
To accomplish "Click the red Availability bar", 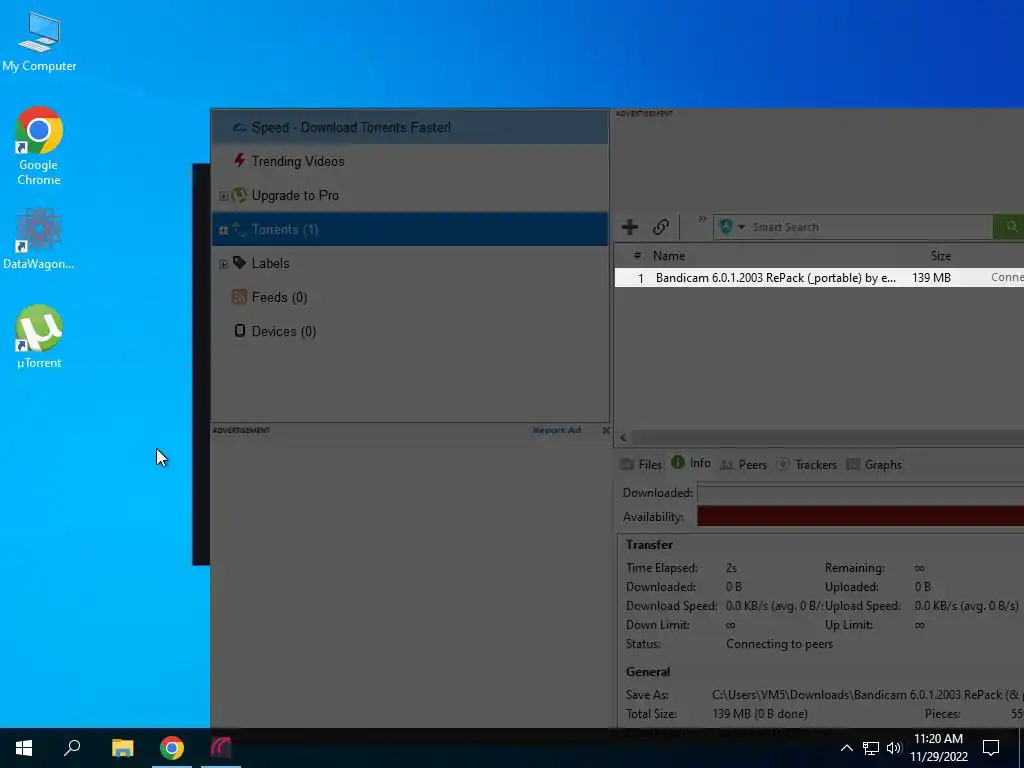I will [860, 516].
